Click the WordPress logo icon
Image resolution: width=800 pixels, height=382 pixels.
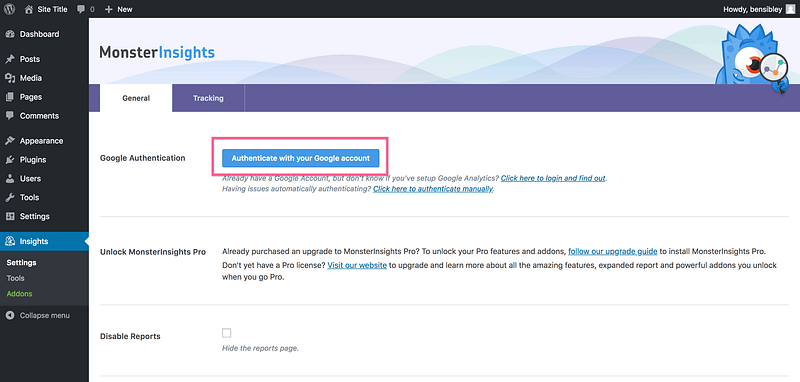9,9
